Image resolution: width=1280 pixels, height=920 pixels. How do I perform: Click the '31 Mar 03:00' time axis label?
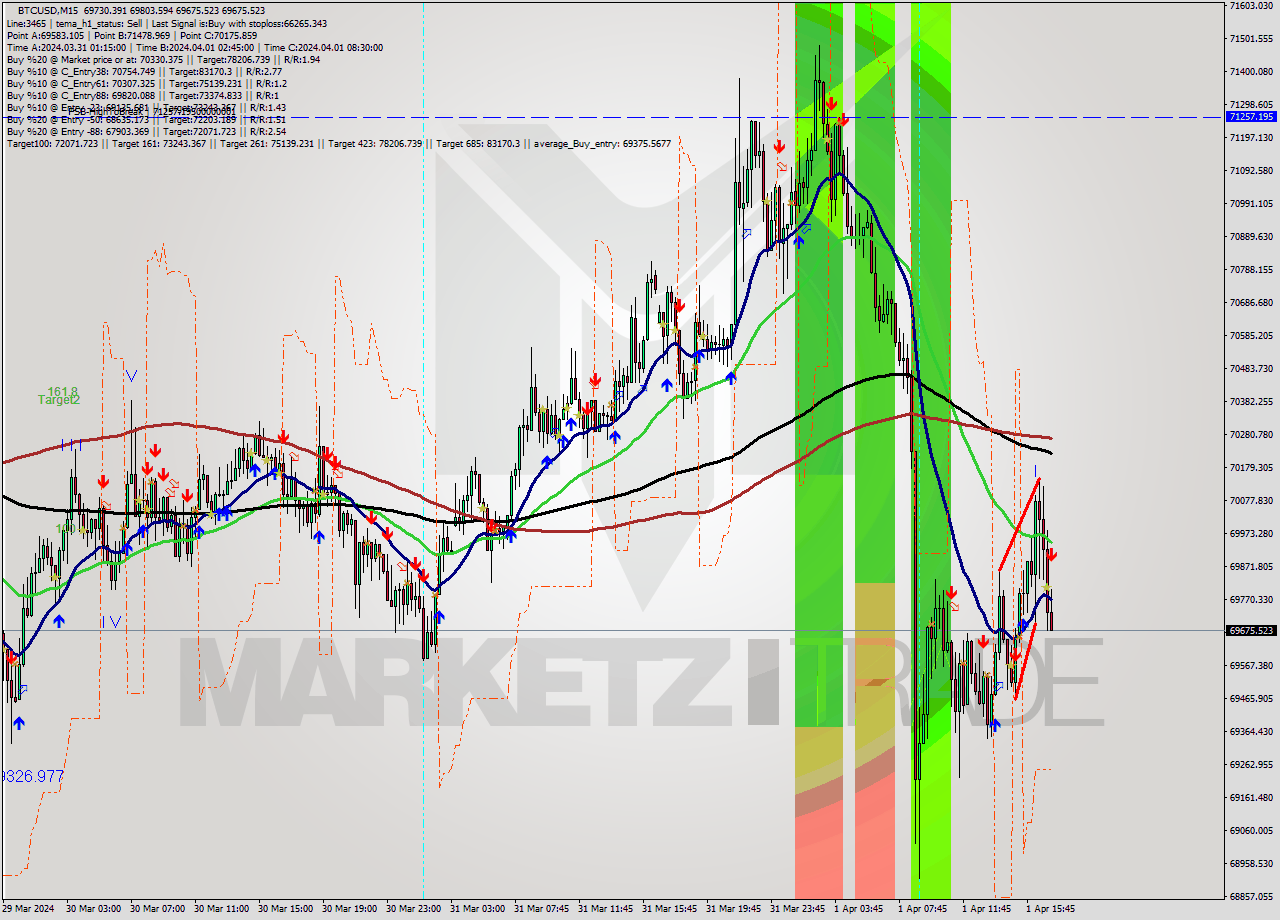tap(478, 909)
